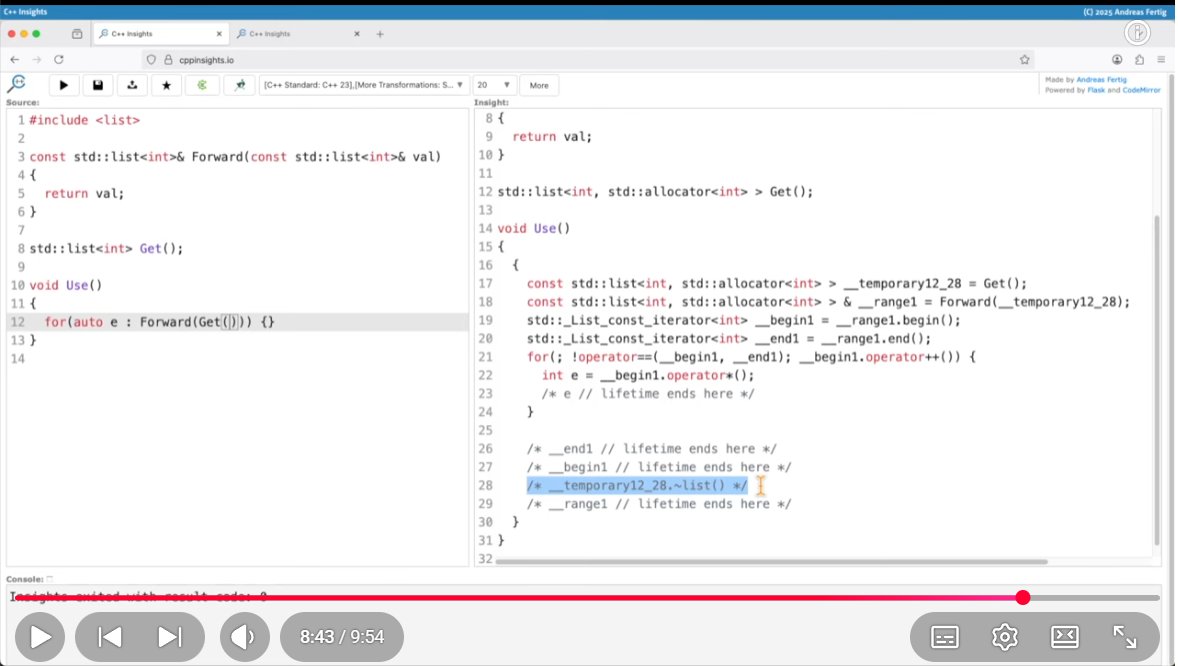Save the current source with the disk icon

tap(99, 85)
